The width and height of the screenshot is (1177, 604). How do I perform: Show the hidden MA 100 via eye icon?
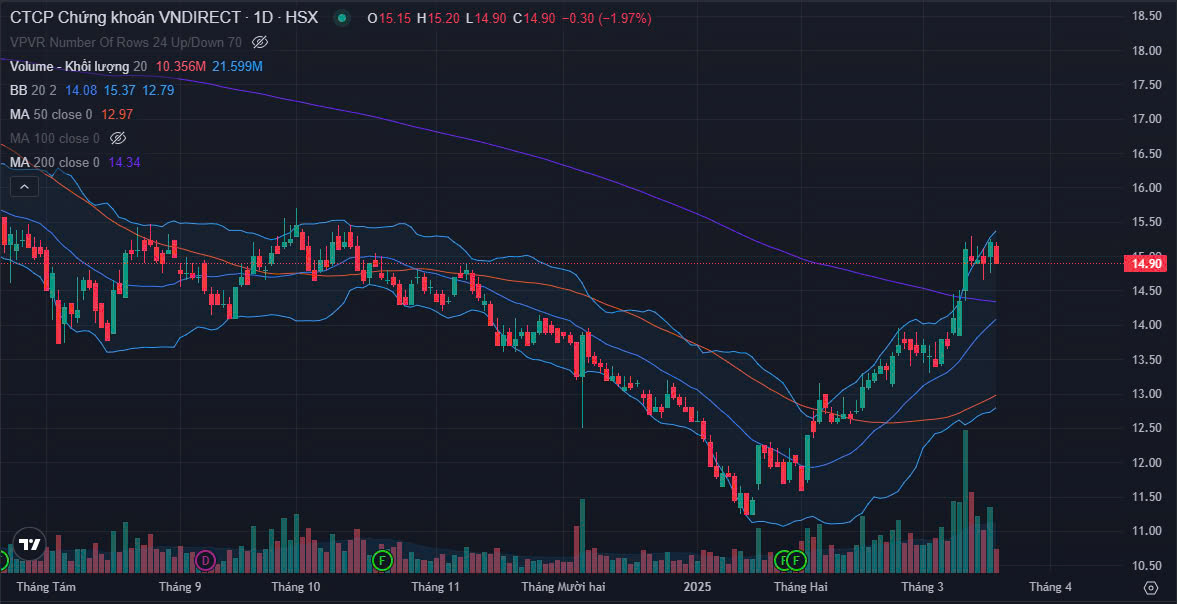click(118, 138)
